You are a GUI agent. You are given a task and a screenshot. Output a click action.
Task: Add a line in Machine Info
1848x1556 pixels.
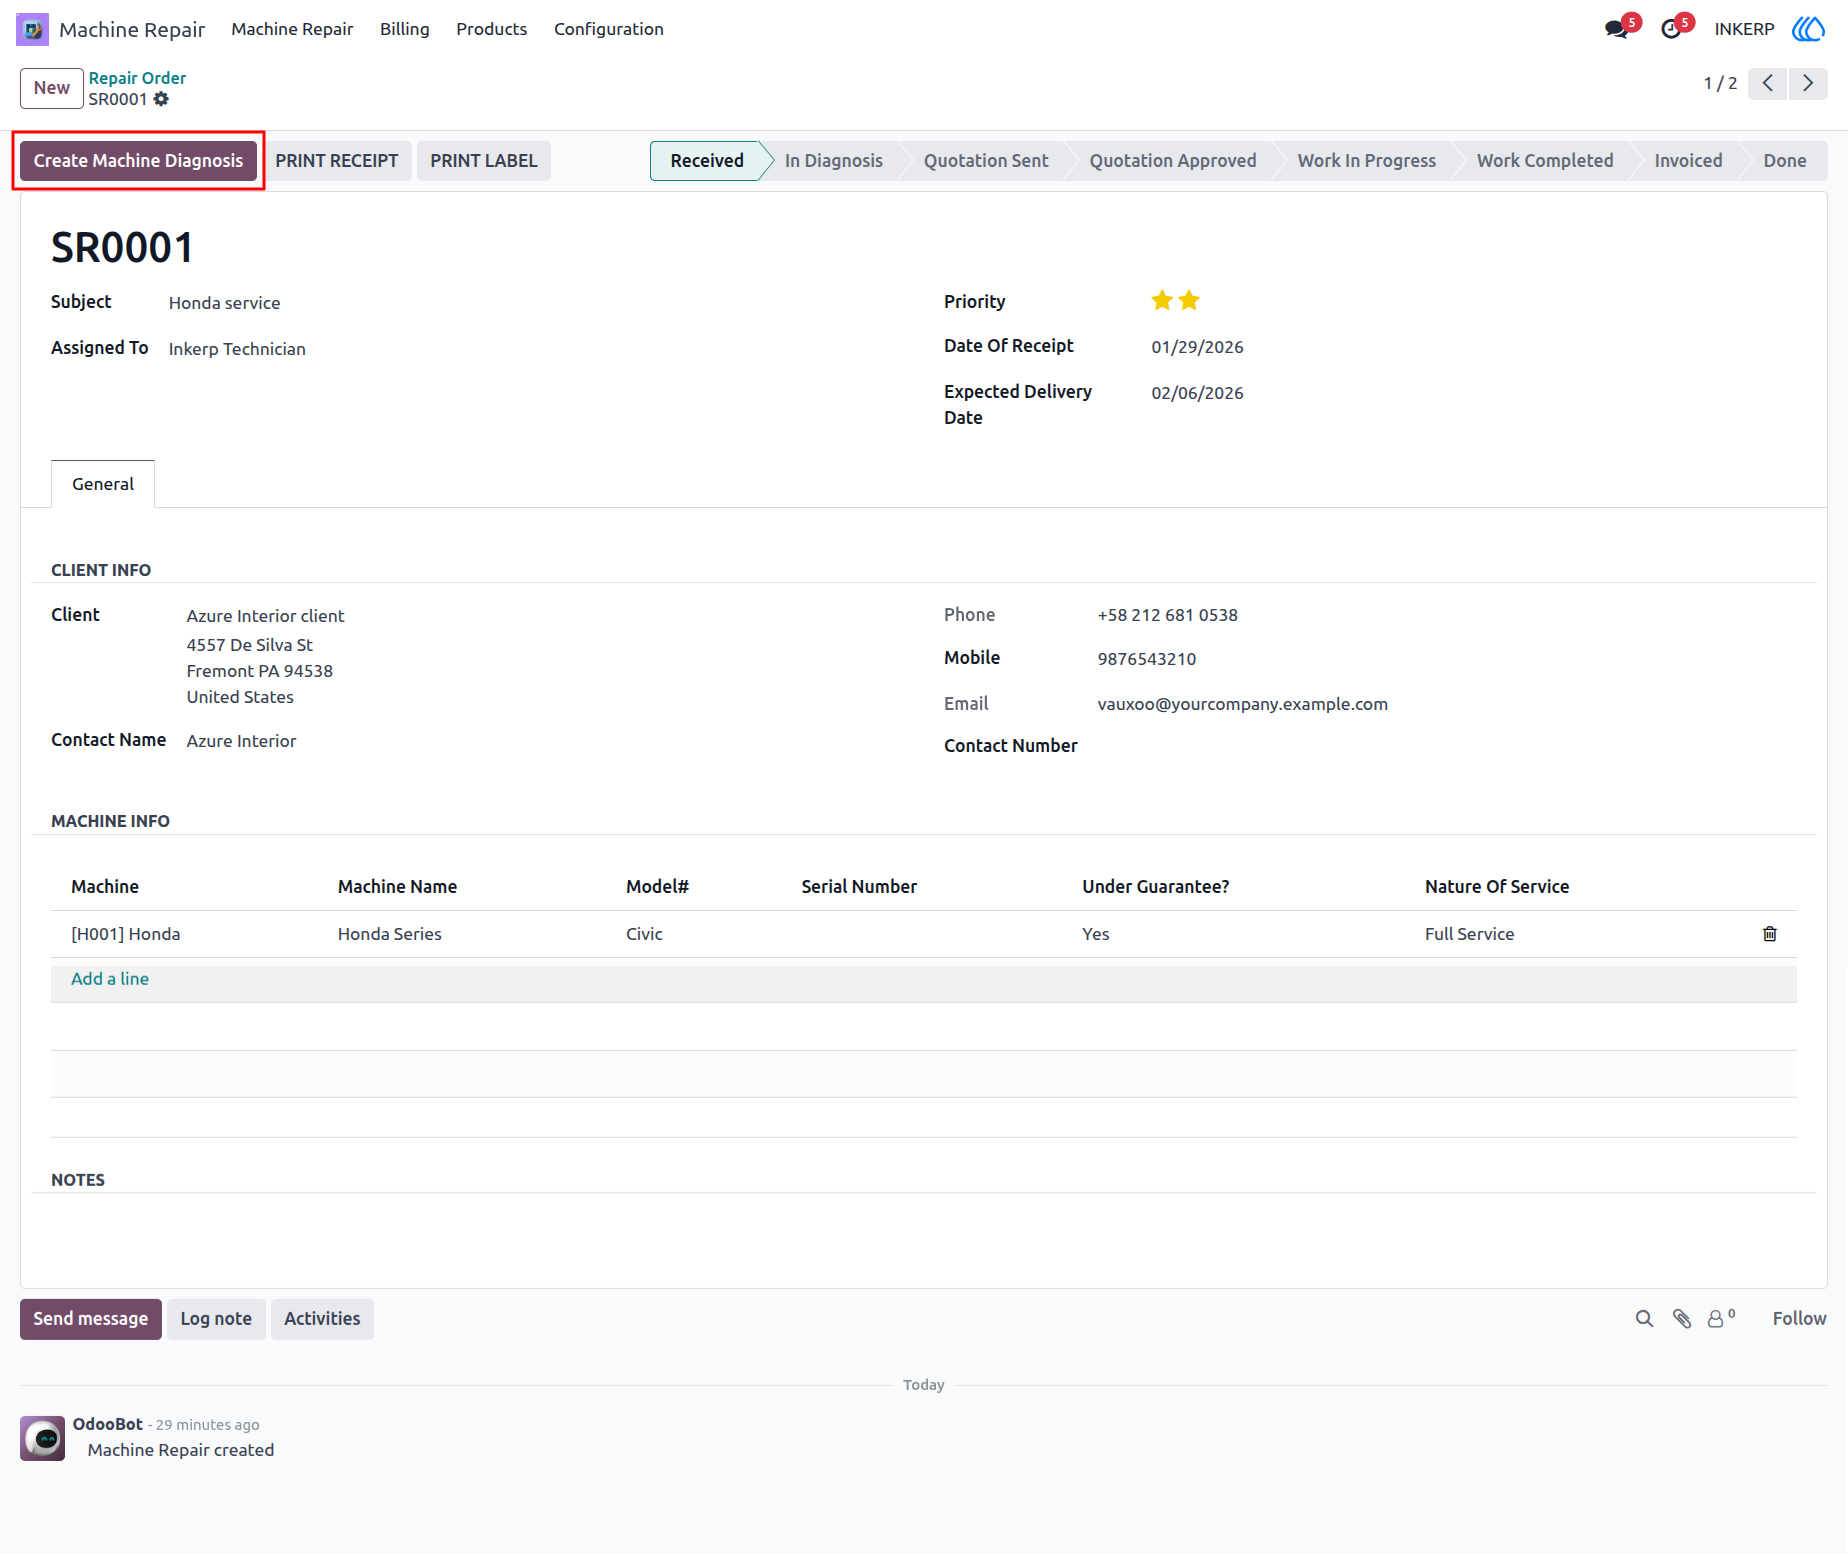pyautogui.click(x=110, y=979)
